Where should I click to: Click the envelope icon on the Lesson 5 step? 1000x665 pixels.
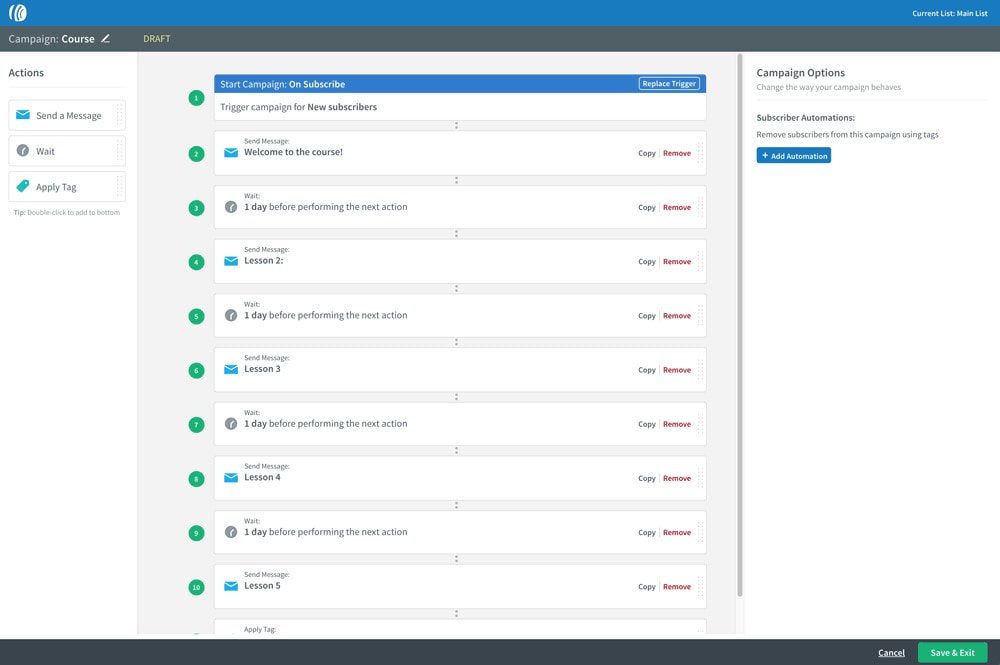[x=231, y=587]
